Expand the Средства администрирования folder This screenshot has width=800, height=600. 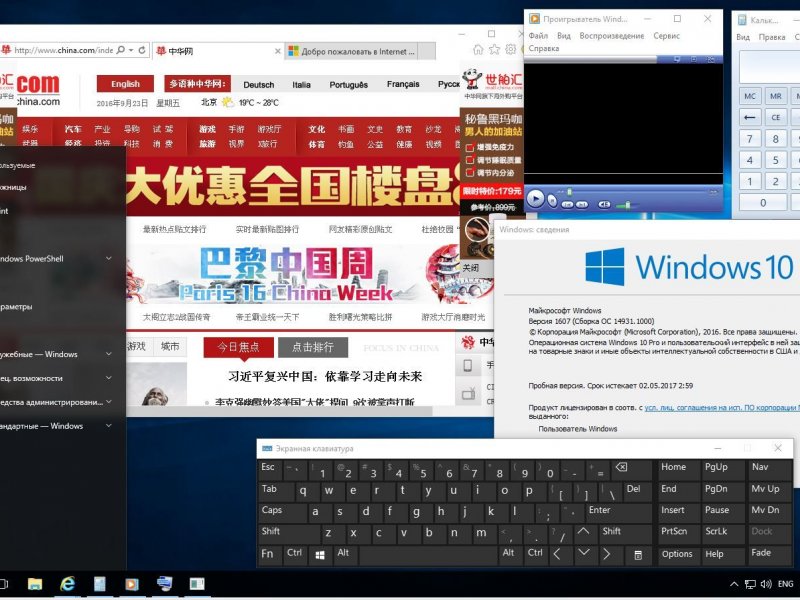click(109, 402)
